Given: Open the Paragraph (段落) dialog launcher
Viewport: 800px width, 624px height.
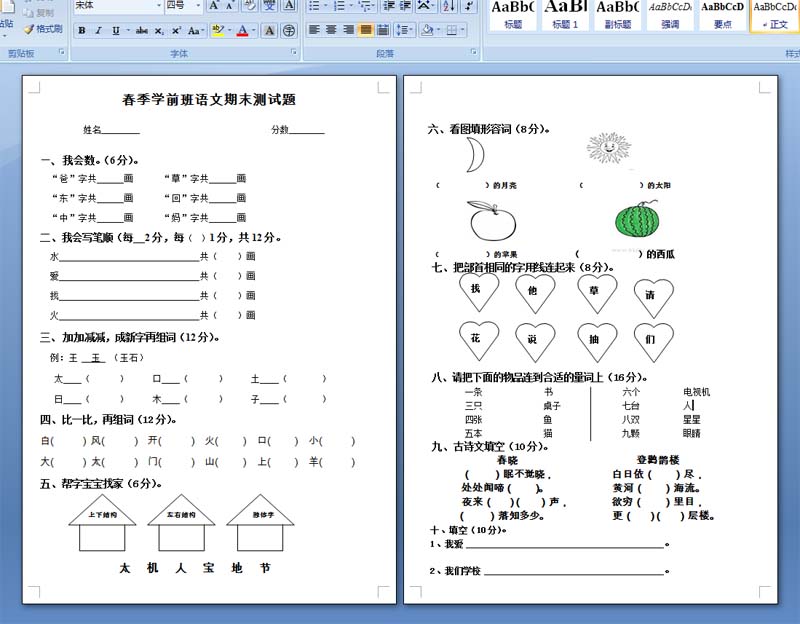Looking at the screenshot, I should [473, 52].
